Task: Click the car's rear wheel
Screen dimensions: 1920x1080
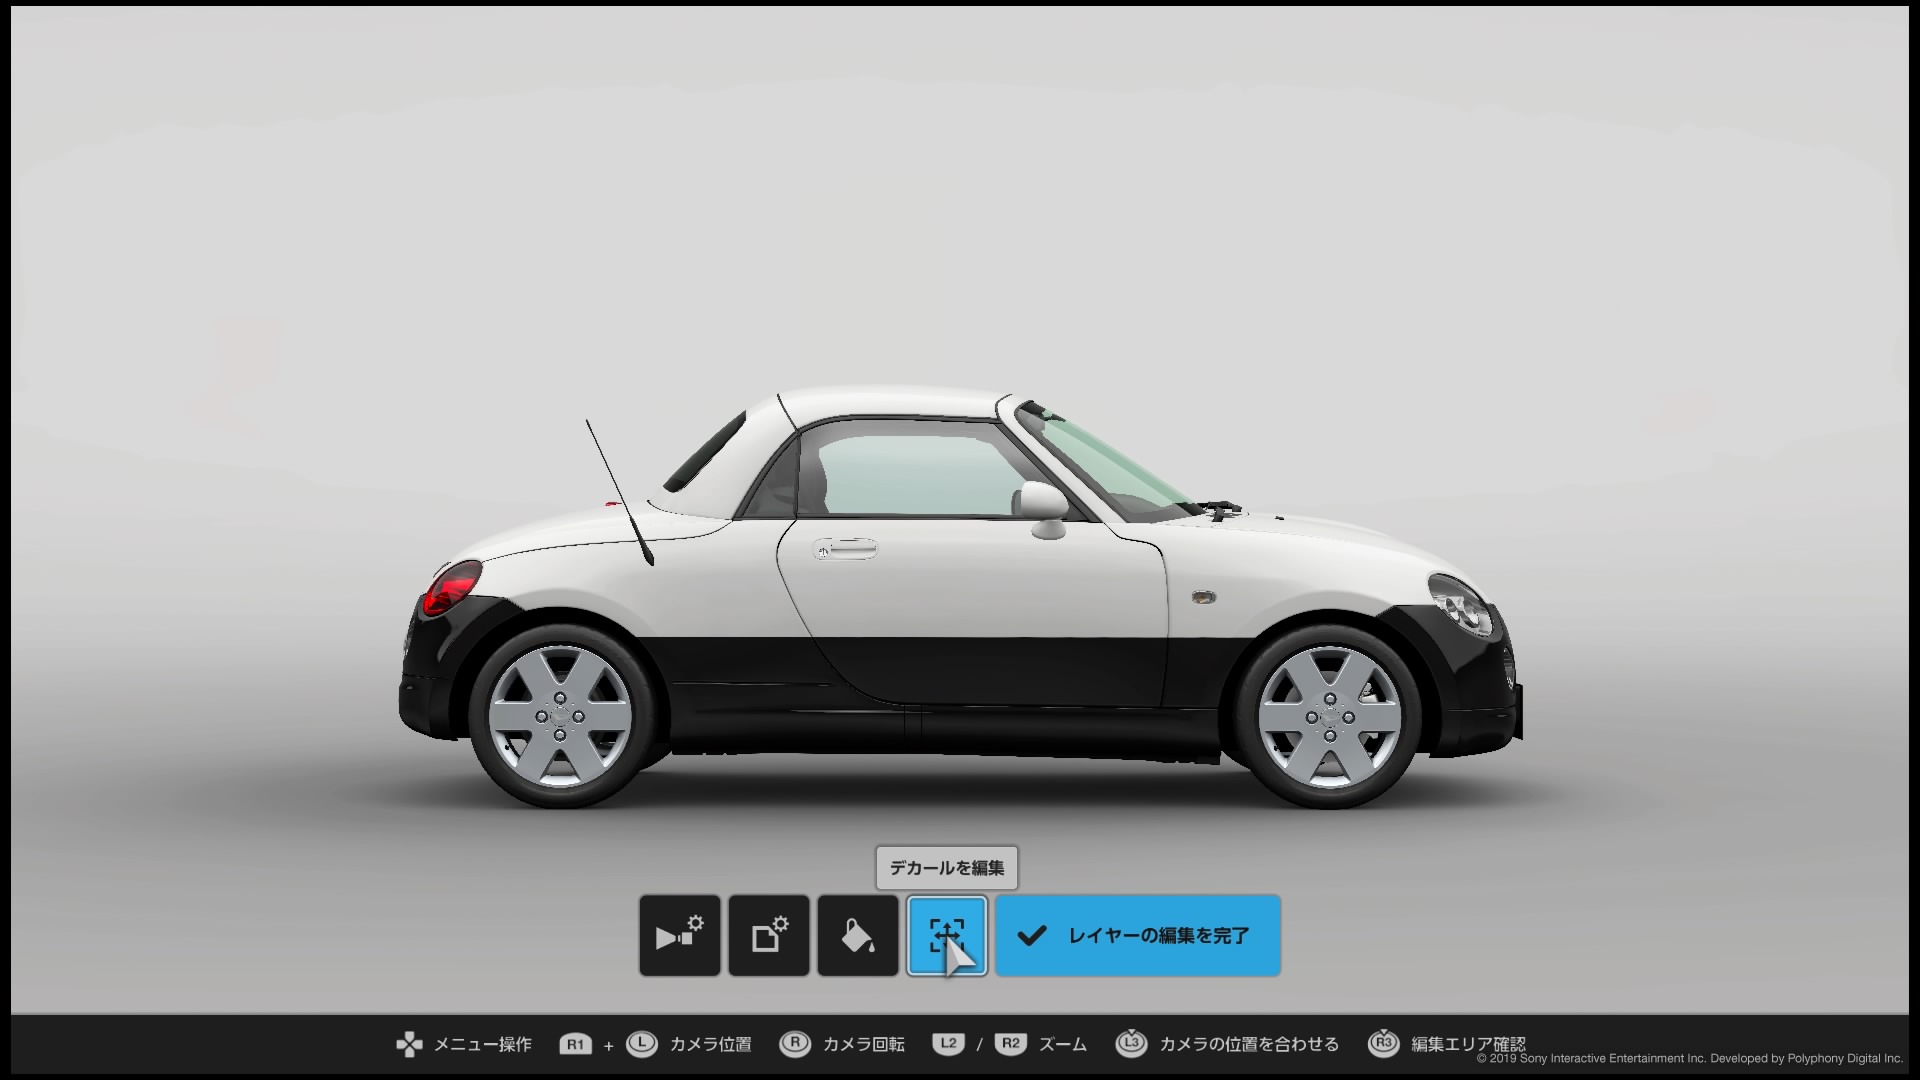Action: 560,716
